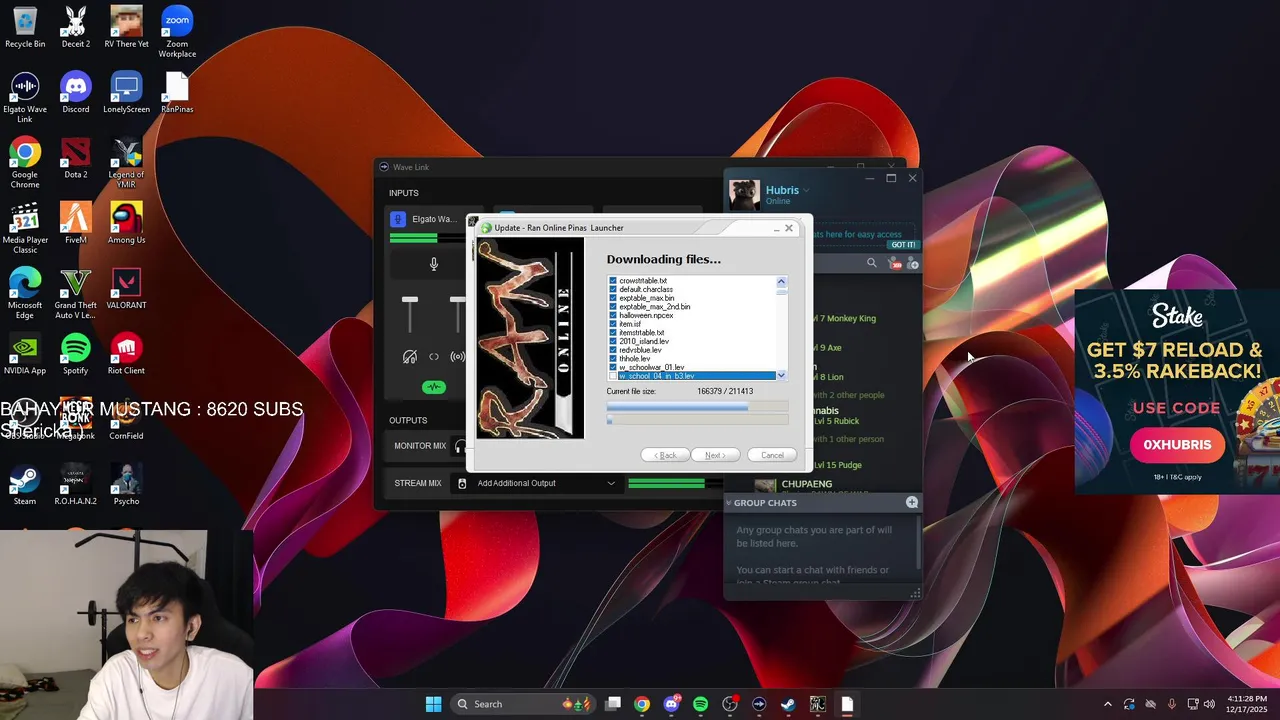The width and height of the screenshot is (1280, 720).
Task: Expand the Add Additional Output dropdown
Action: coord(611,483)
